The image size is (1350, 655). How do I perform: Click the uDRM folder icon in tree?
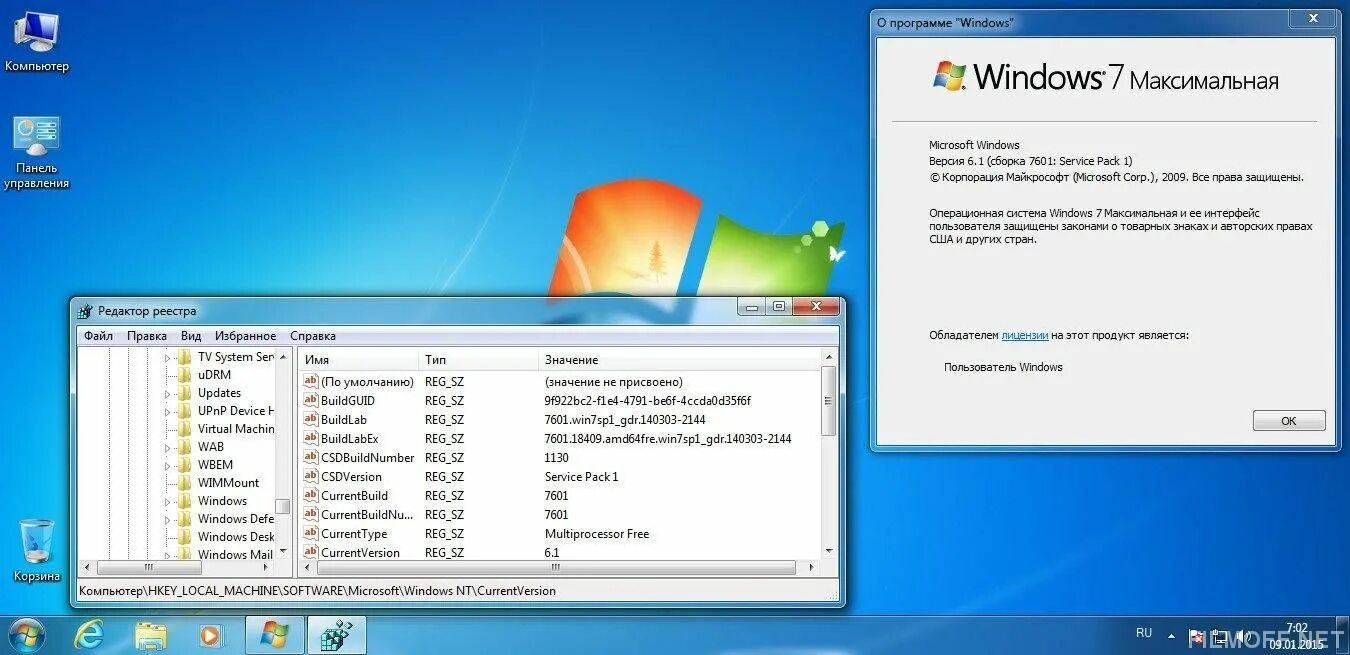tap(184, 375)
